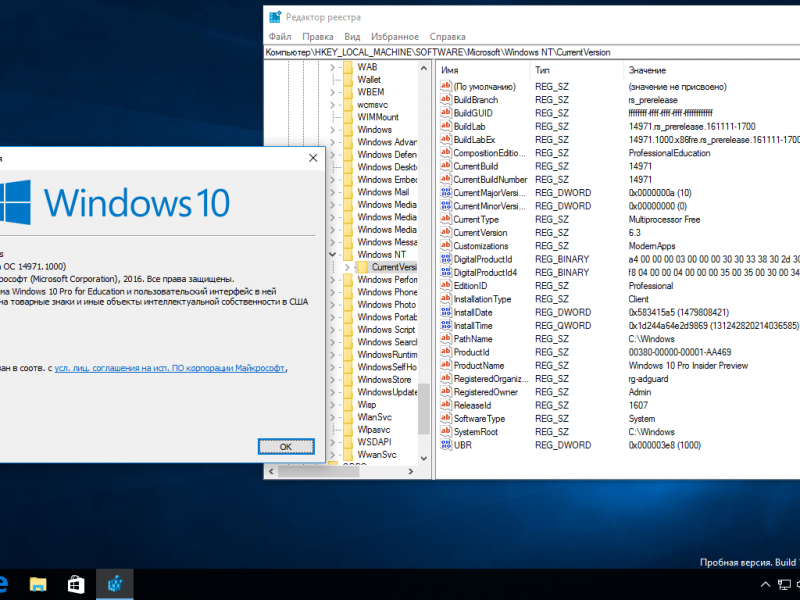Open the Microsoft license agreement link

pos(169,368)
